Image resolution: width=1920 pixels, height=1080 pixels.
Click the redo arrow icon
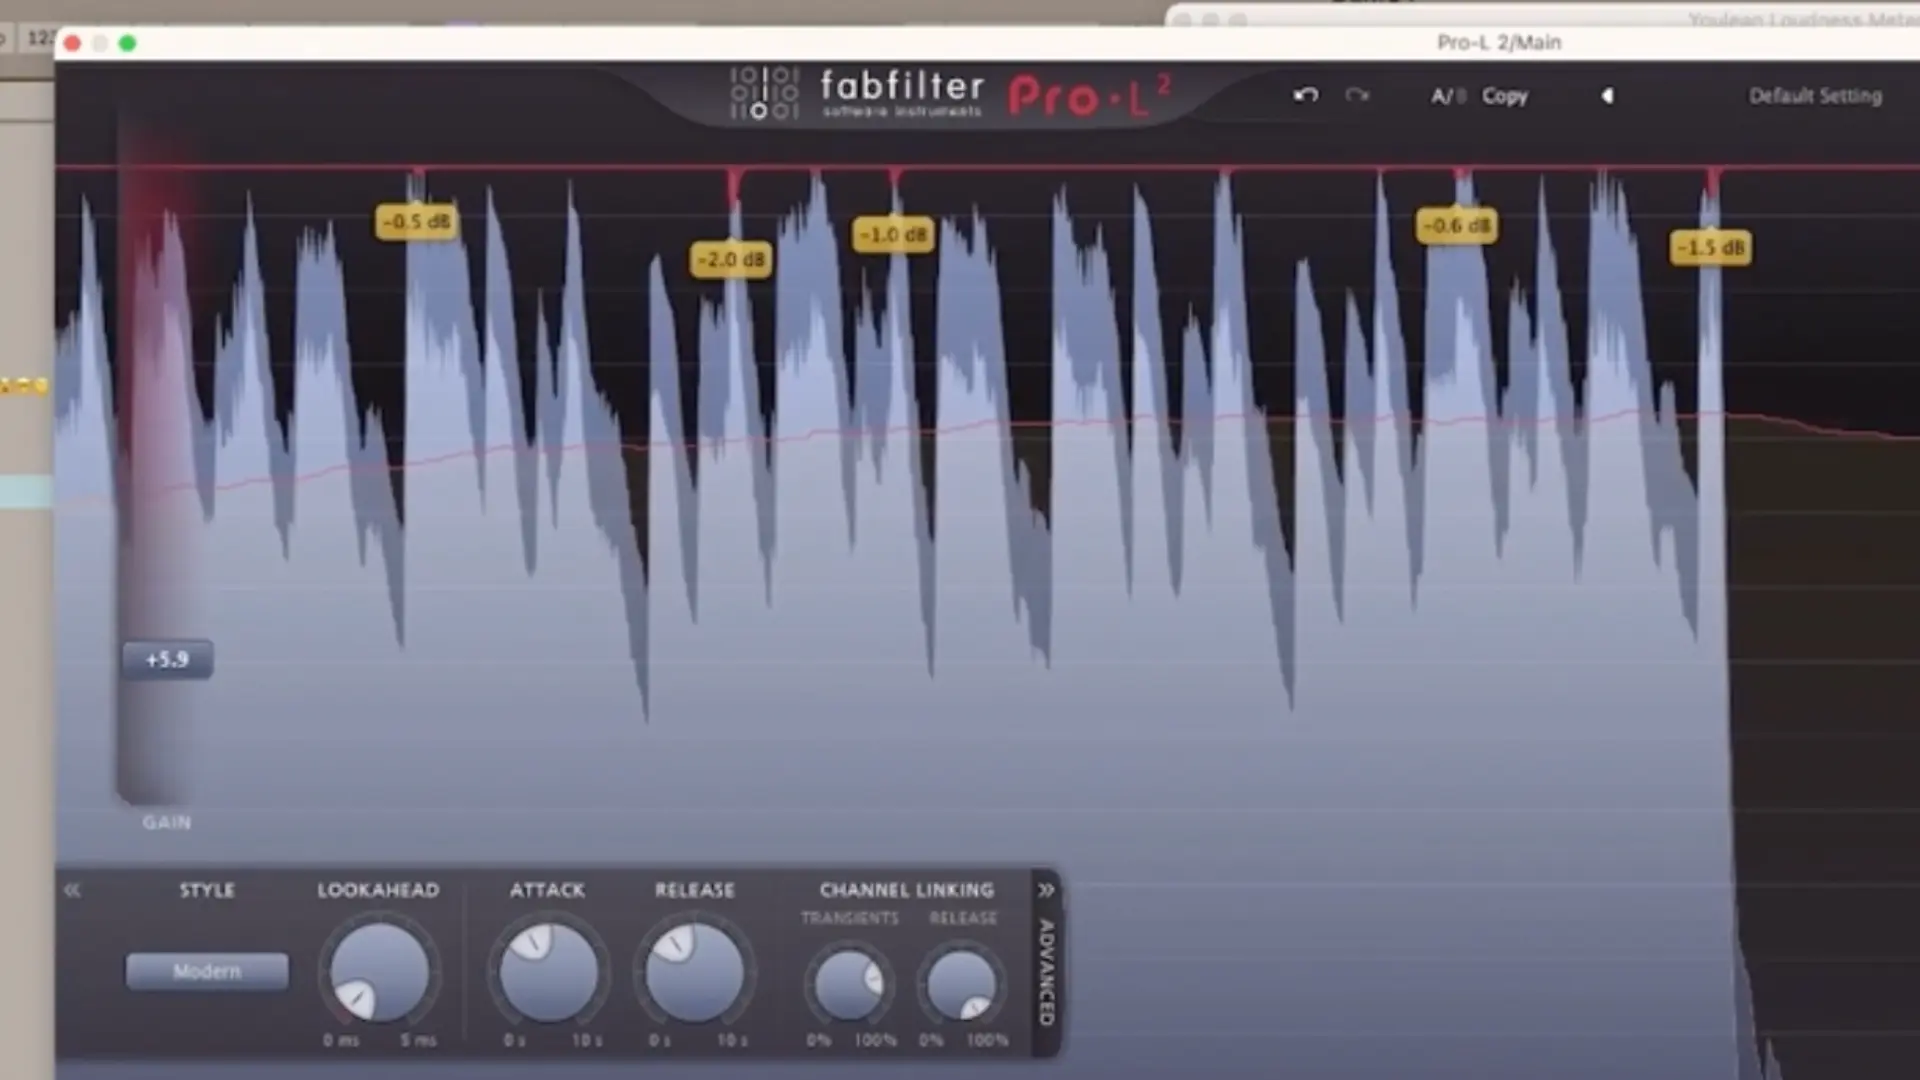coord(1357,95)
